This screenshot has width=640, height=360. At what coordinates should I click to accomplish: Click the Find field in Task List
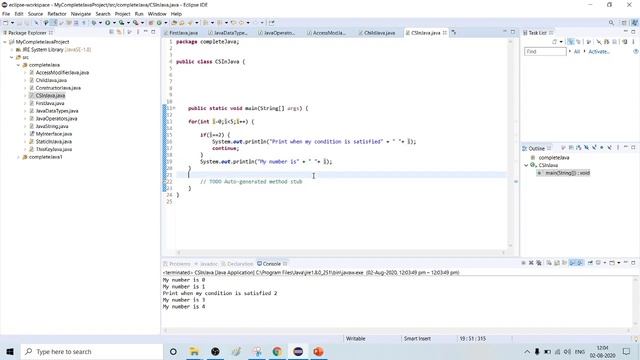pyautogui.click(x=545, y=51)
